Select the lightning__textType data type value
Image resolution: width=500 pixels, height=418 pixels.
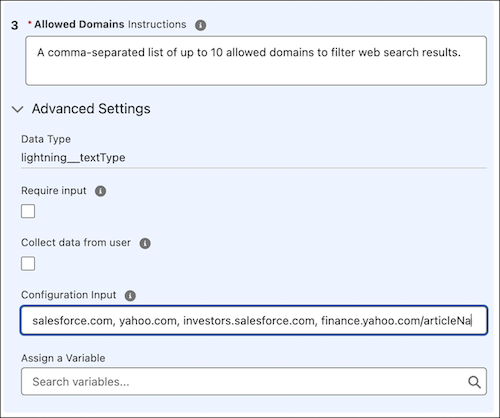click(73, 157)
